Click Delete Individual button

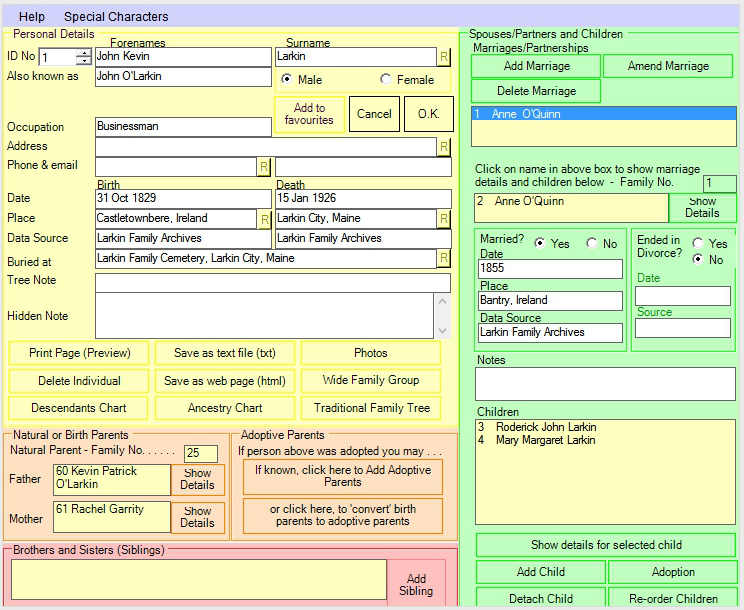pyautogui.click(x=79, y=380)
